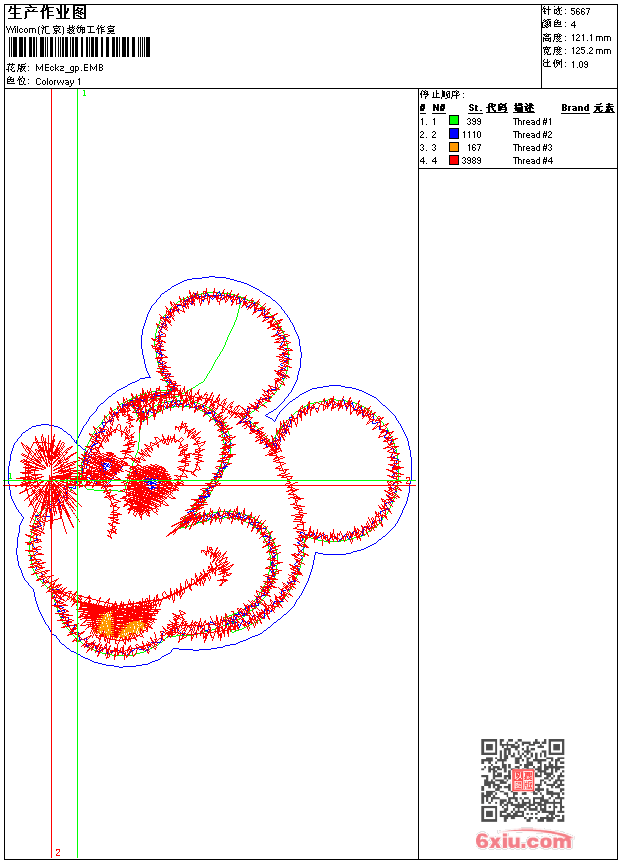The height and width of the screenshot is (860, 620).
Task: Select the Thread #2 row description
Action: click(x=533, y=134)
